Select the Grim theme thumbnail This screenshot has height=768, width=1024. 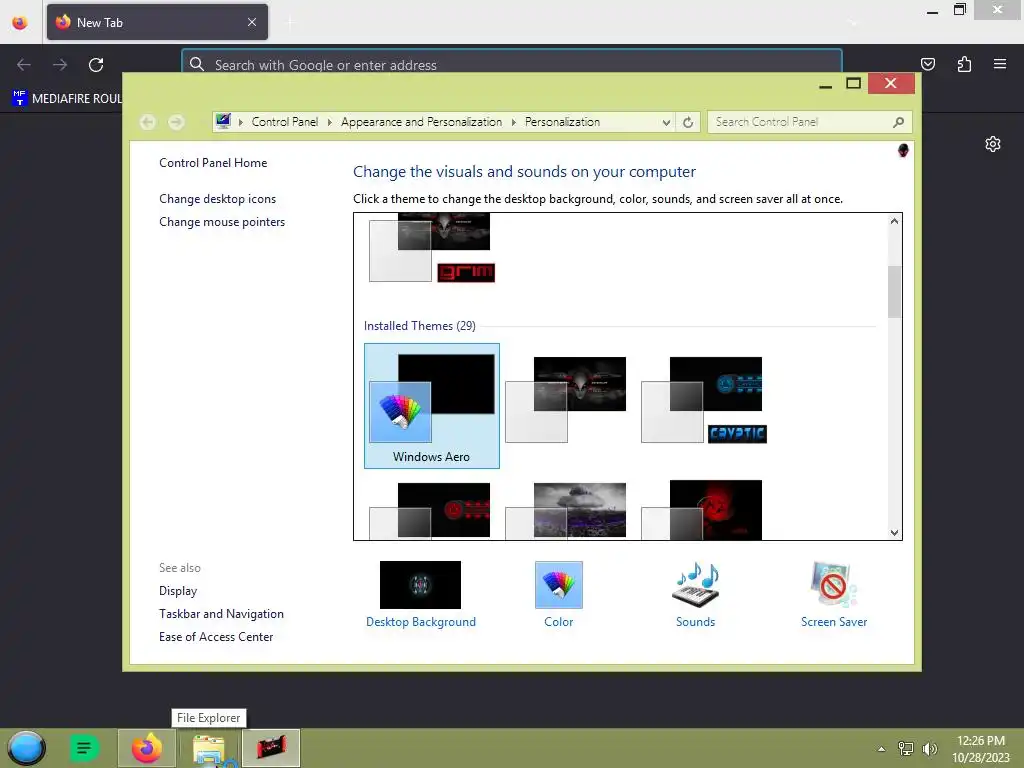pyautogui.click(x=432, y=249)
